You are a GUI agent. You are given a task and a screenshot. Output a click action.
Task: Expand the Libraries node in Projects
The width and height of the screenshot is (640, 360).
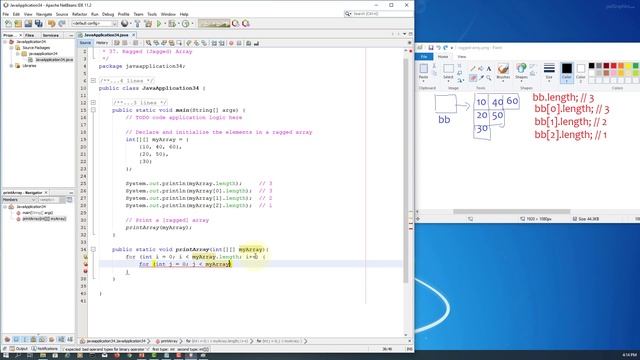click(11, 66)
